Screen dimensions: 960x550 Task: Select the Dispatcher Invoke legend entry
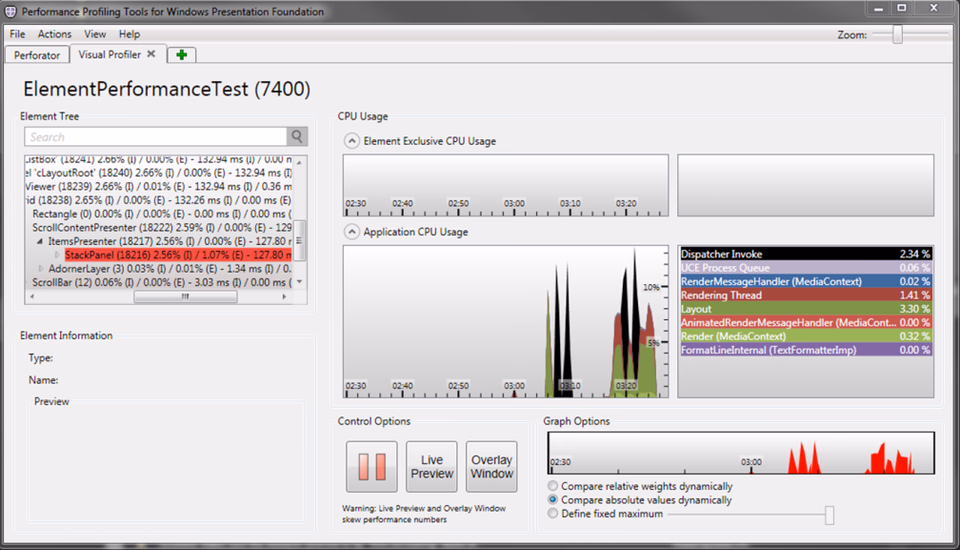pos(806,254)
